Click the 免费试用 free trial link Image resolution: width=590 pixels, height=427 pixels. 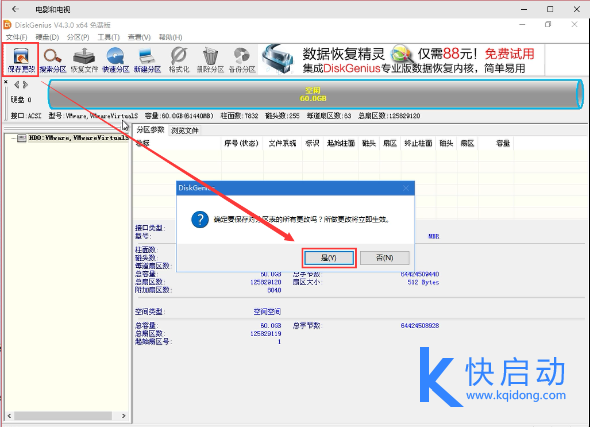click(x=509, y=54)
